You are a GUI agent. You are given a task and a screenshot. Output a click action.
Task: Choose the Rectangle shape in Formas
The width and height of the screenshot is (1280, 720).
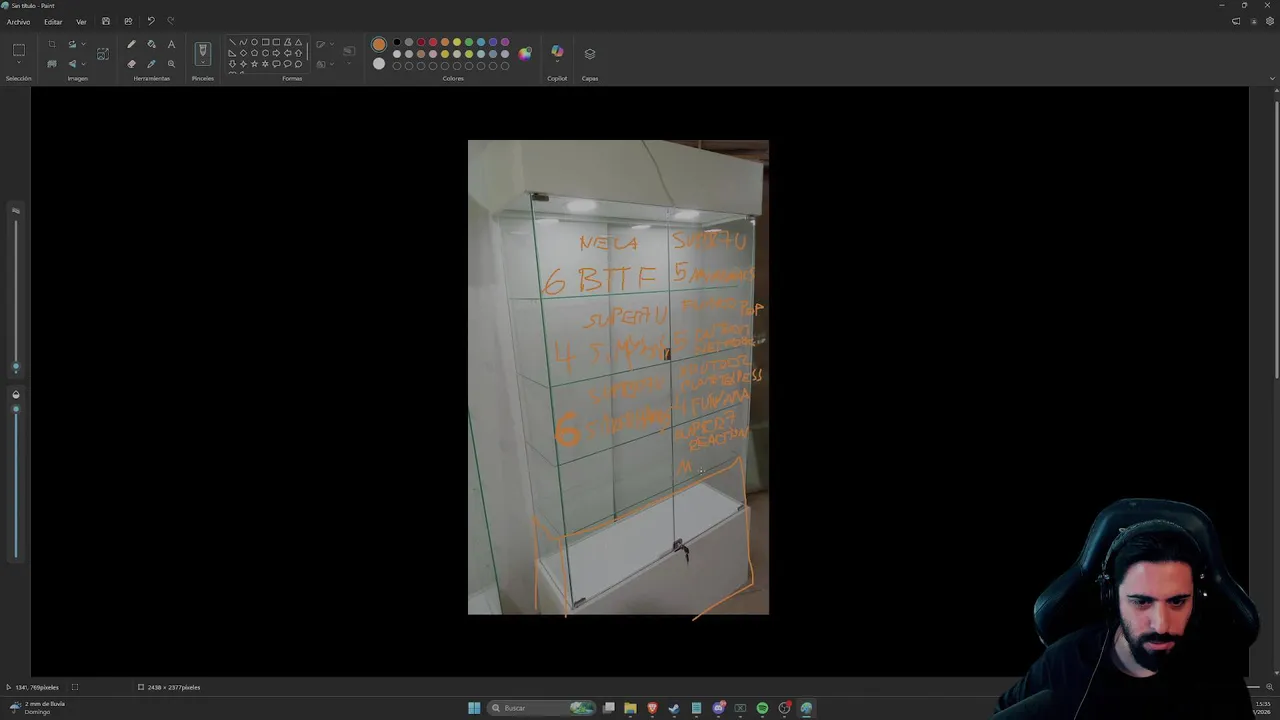265,42
